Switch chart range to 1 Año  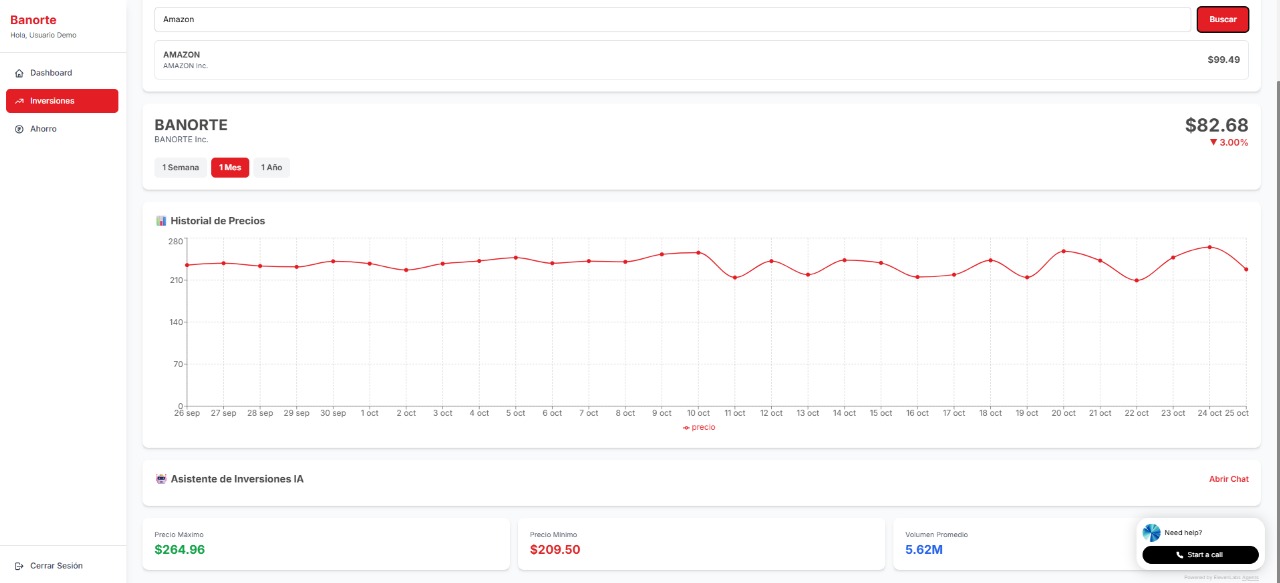271,167
